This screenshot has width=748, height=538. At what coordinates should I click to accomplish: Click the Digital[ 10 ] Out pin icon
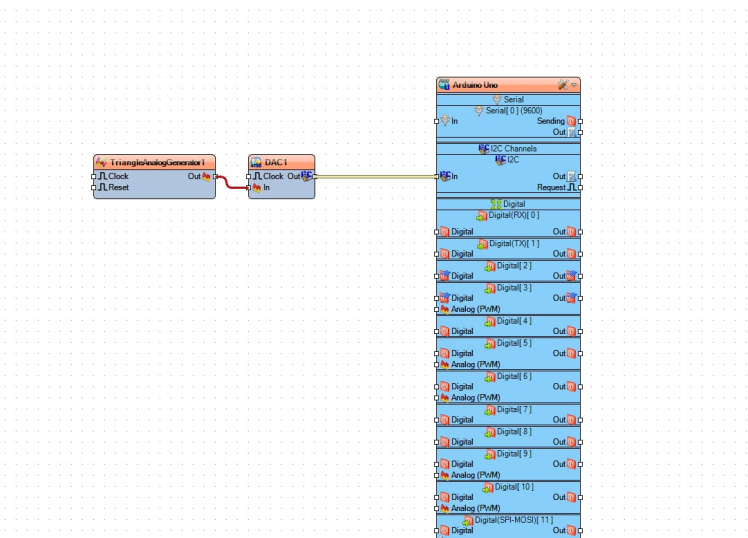coord(571,497)
